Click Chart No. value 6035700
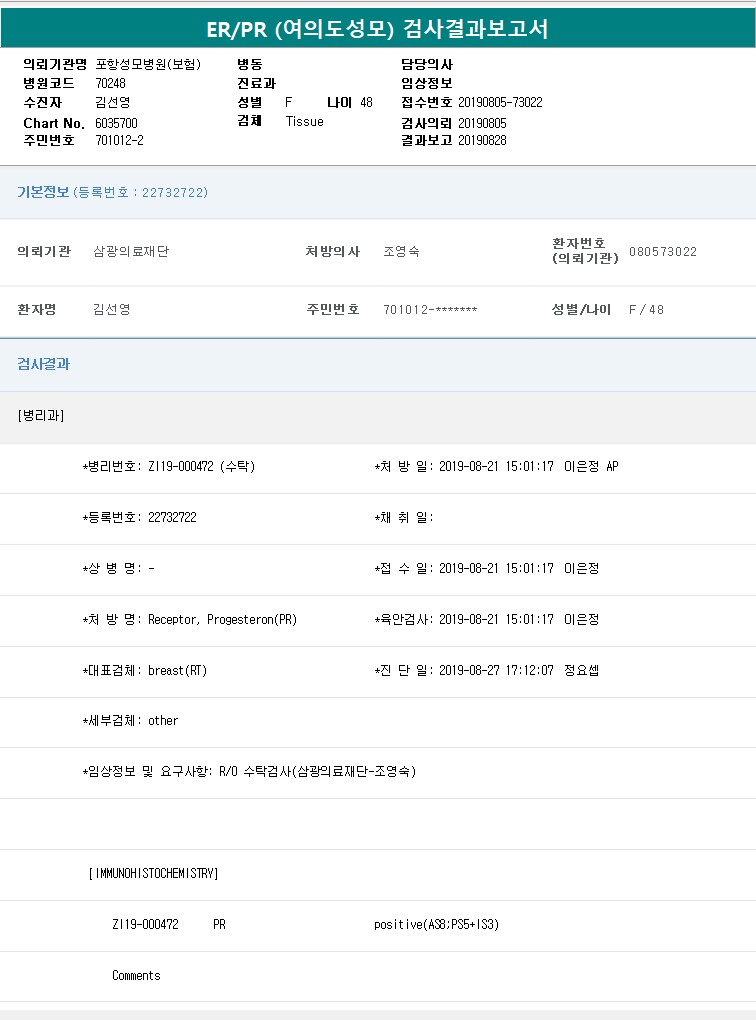Image resolution: width=756 pixels, height=1020 pixels. click(117, 122)
